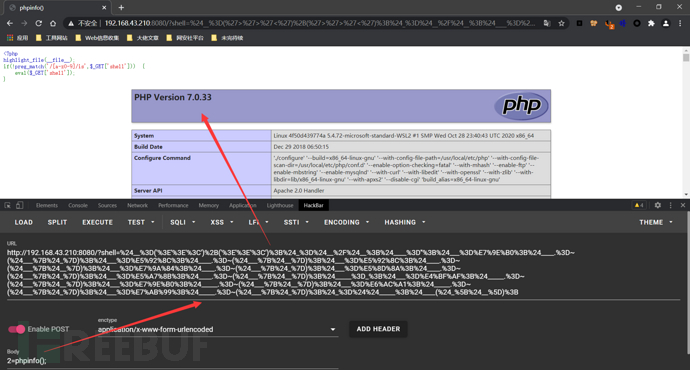The height and width of the screenshot is (370, 690).
Task: Open the Extensions puzzle-piece menu
Action: pos(651,23)
